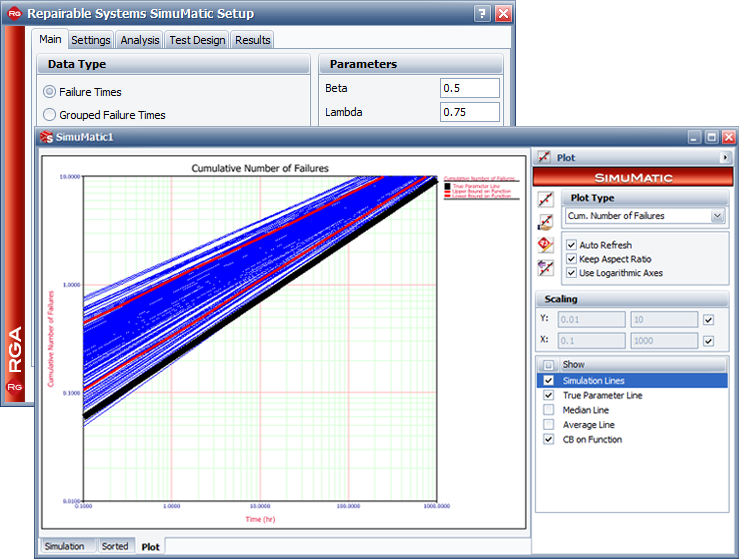Viewport: 739px width, 559px height.
Task: Switch to Main tab in Setup window
Action: coord(50,39)
